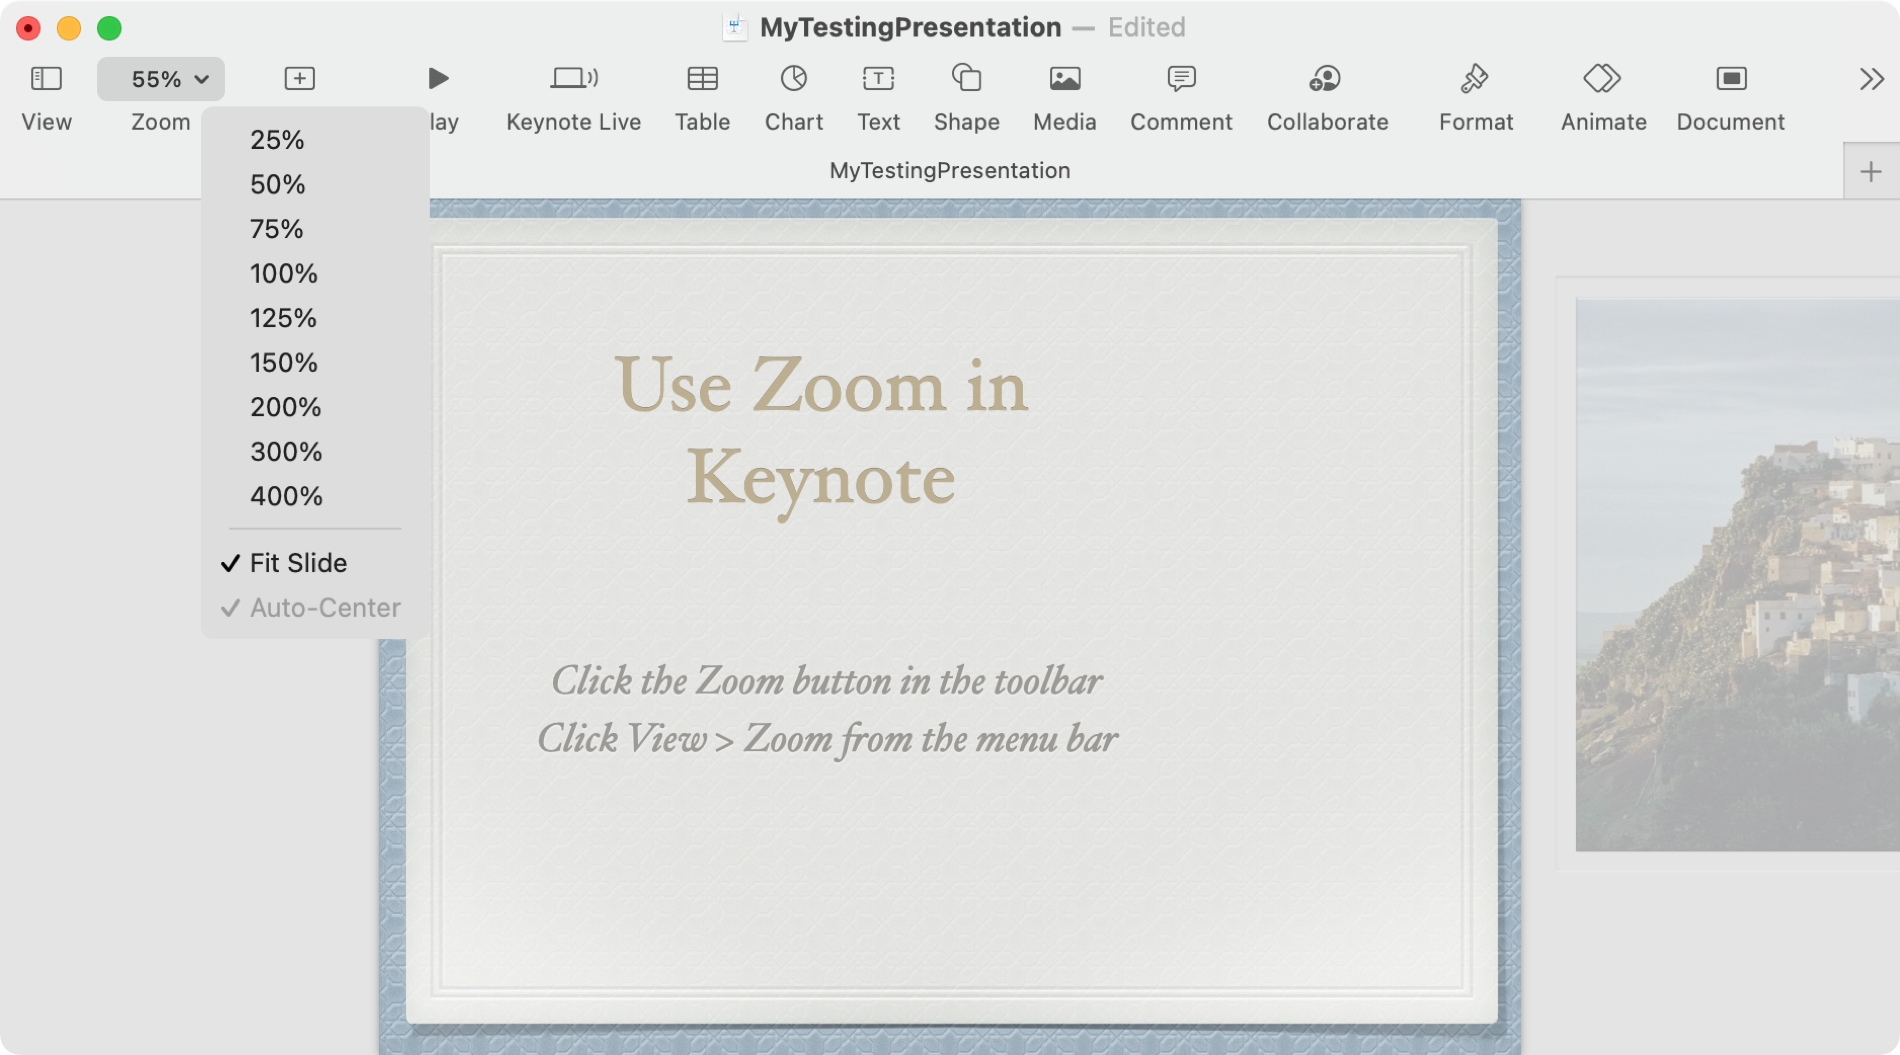Select the hillside town photo
Screen dimensions: 1900x1055
click(1737, 575)
